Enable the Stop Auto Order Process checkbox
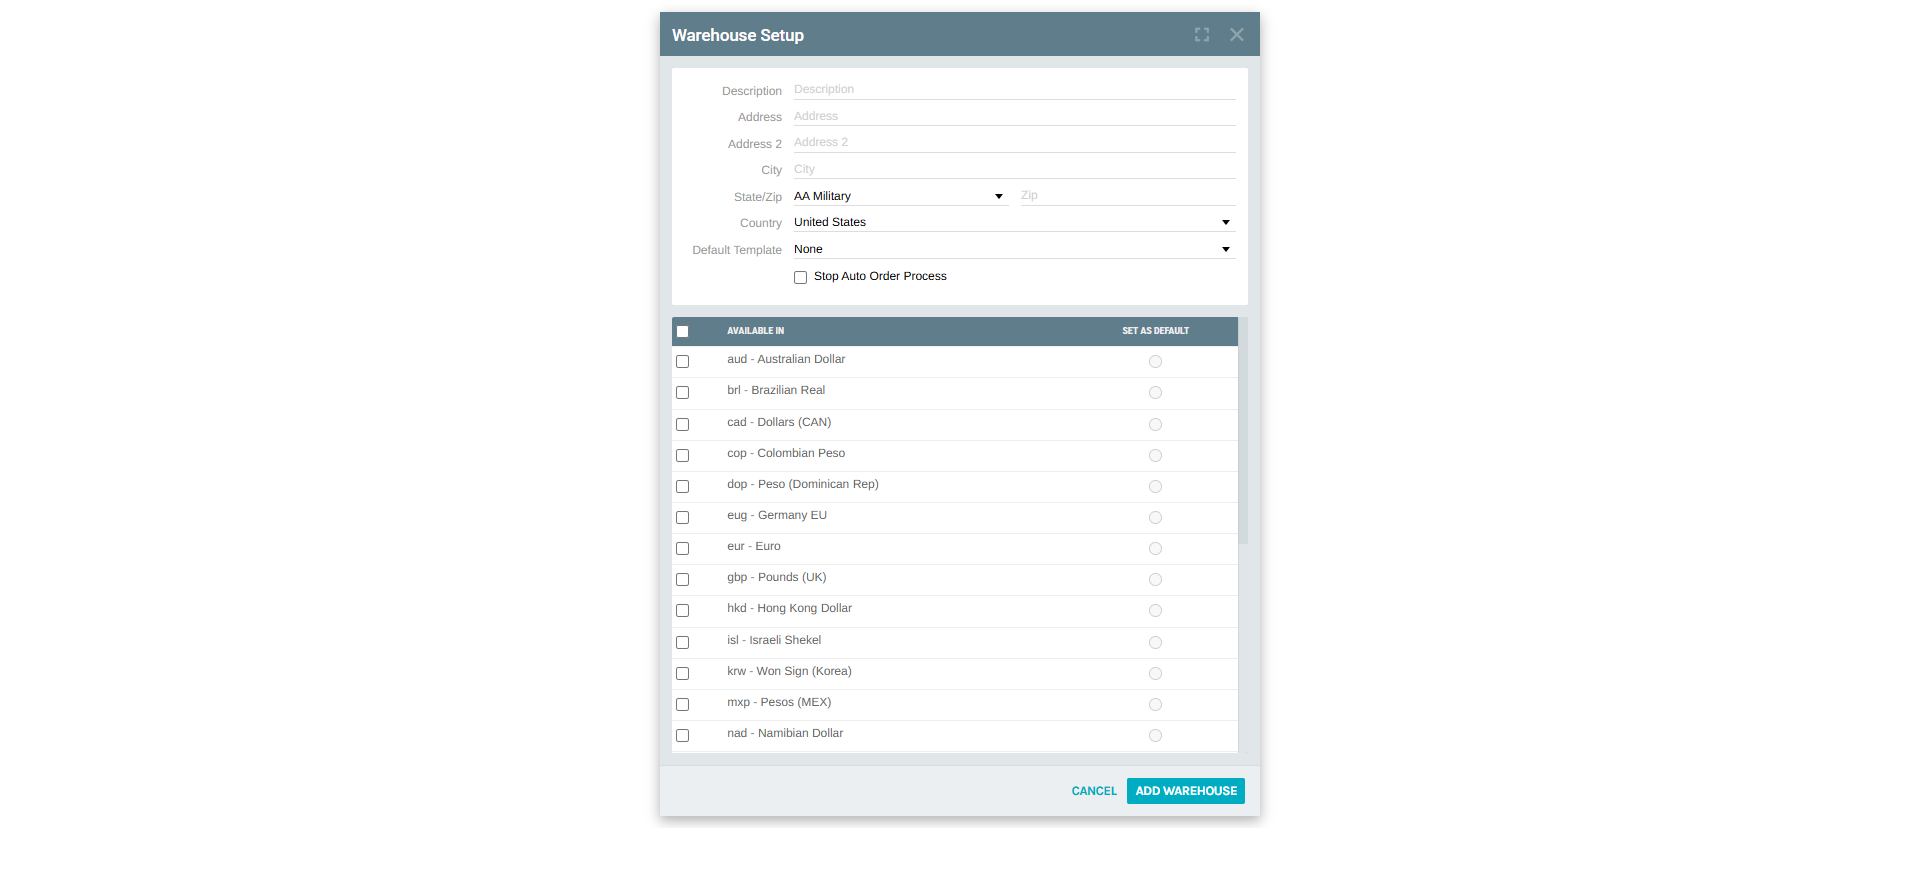This screenshot has width=1920, height=893. tap(800, 277)
